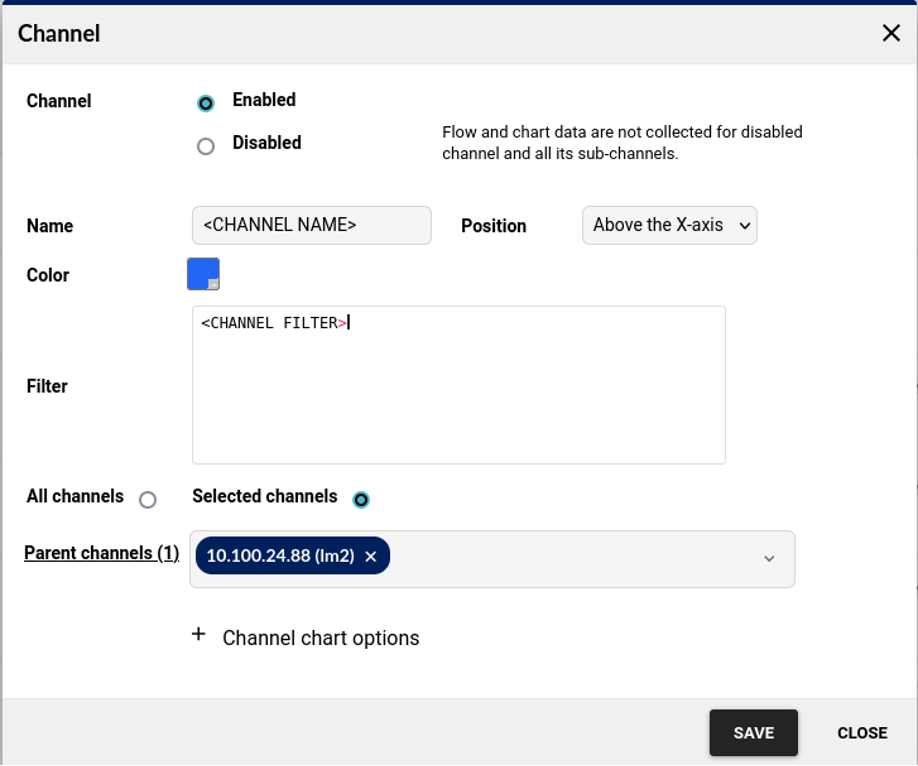Click the Disabled label text

266,143
